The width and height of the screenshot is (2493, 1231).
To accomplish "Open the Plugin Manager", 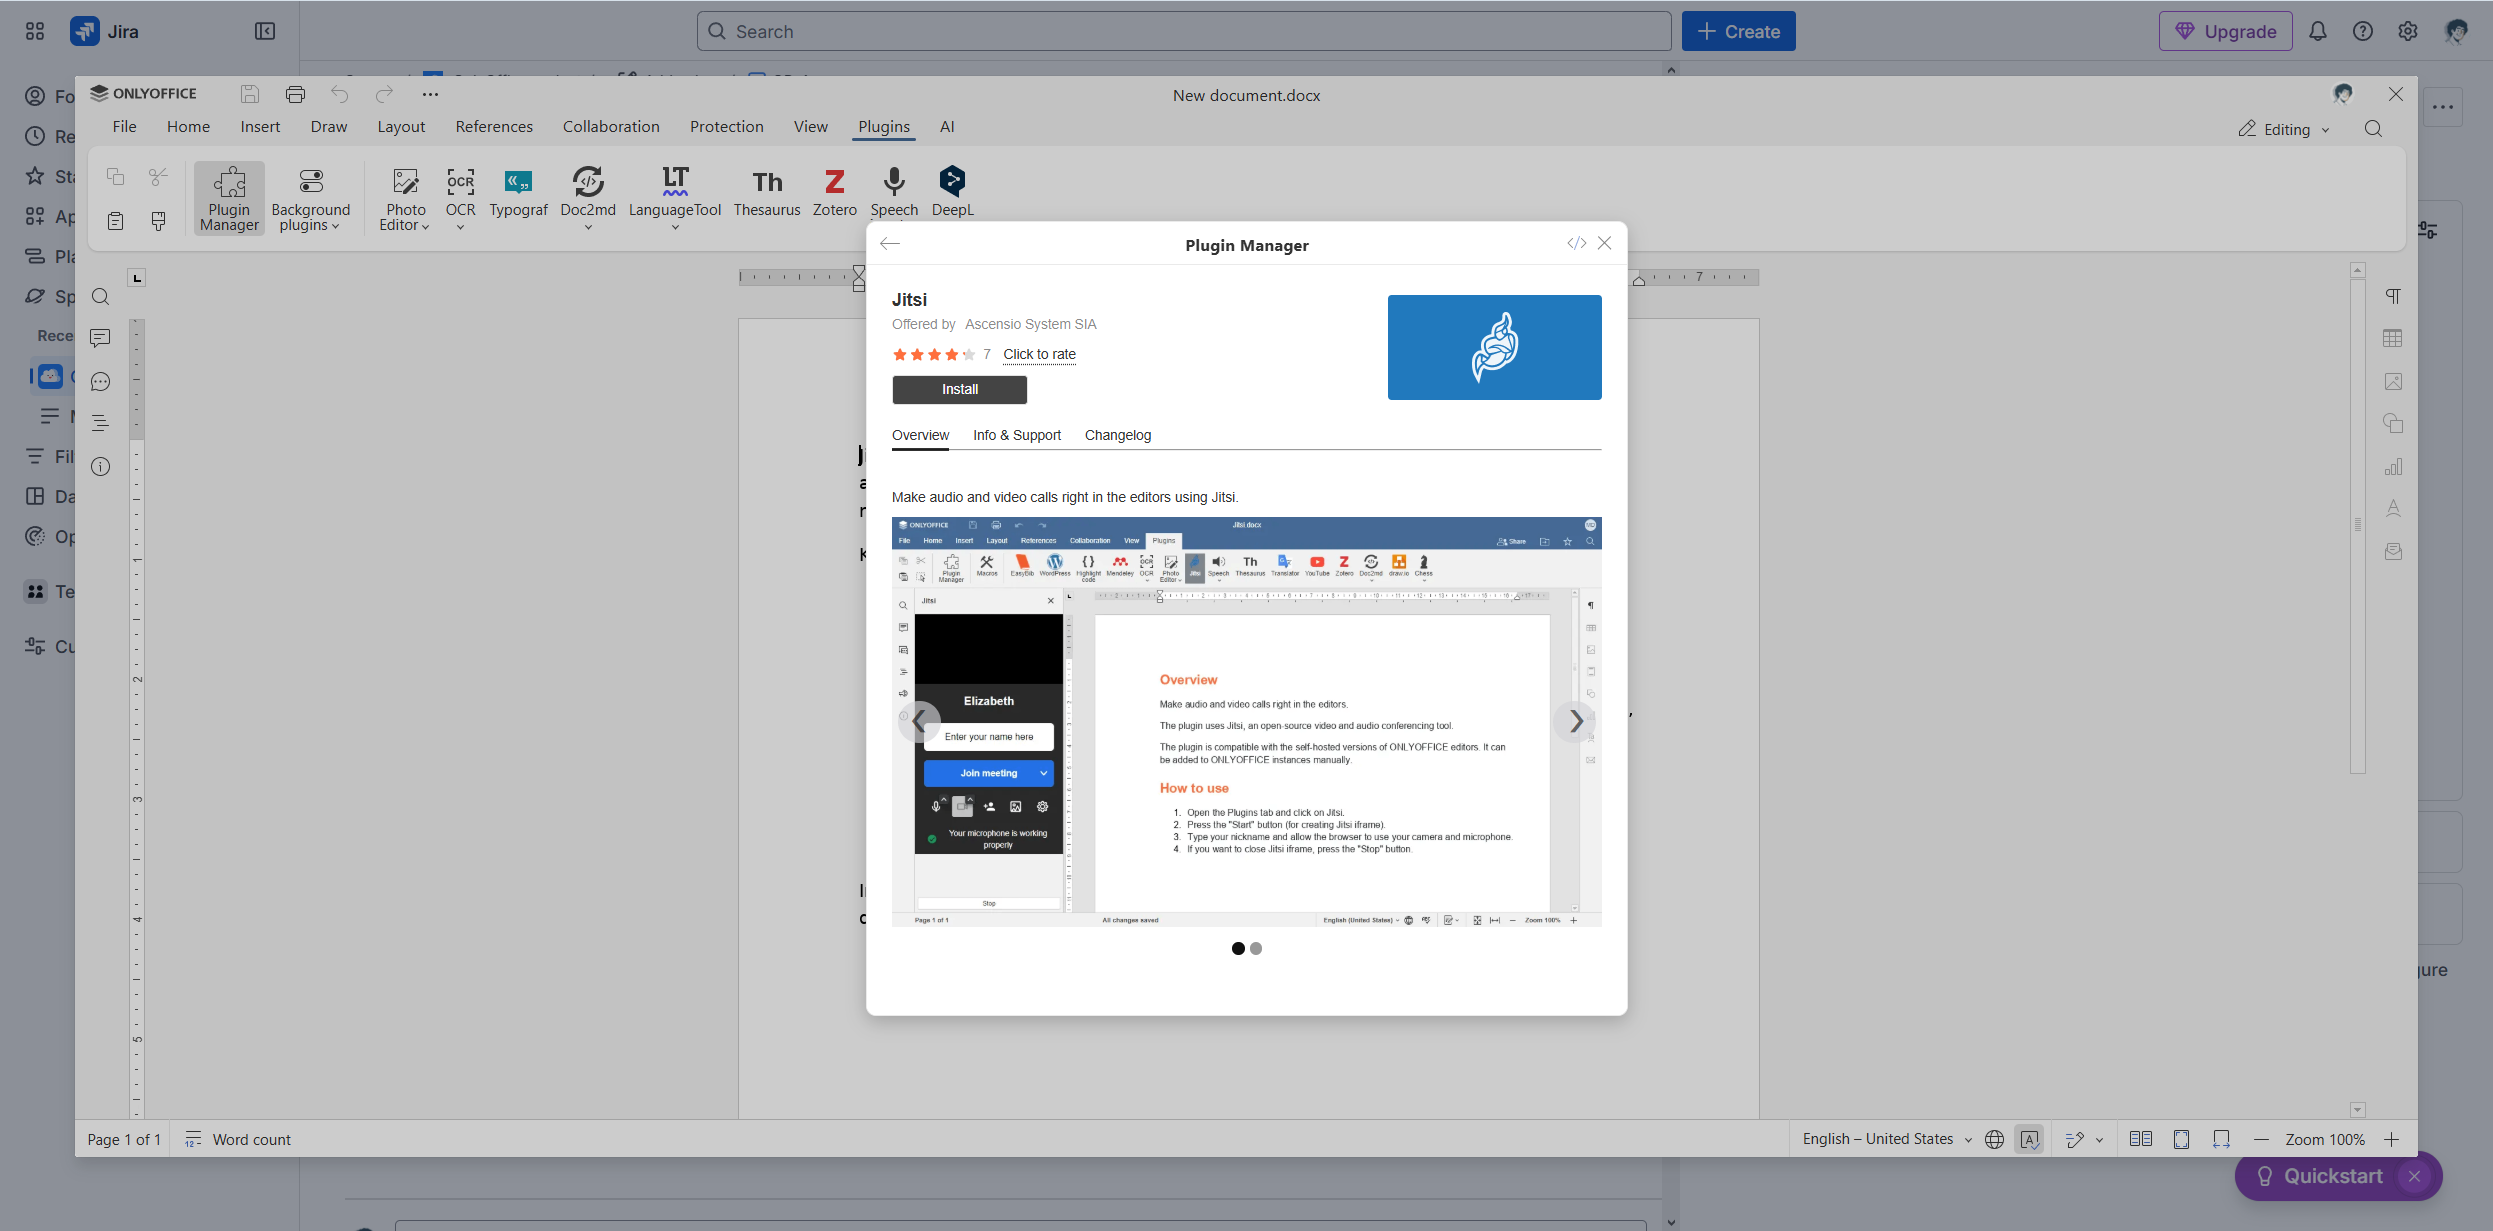I will coord(229,197).
